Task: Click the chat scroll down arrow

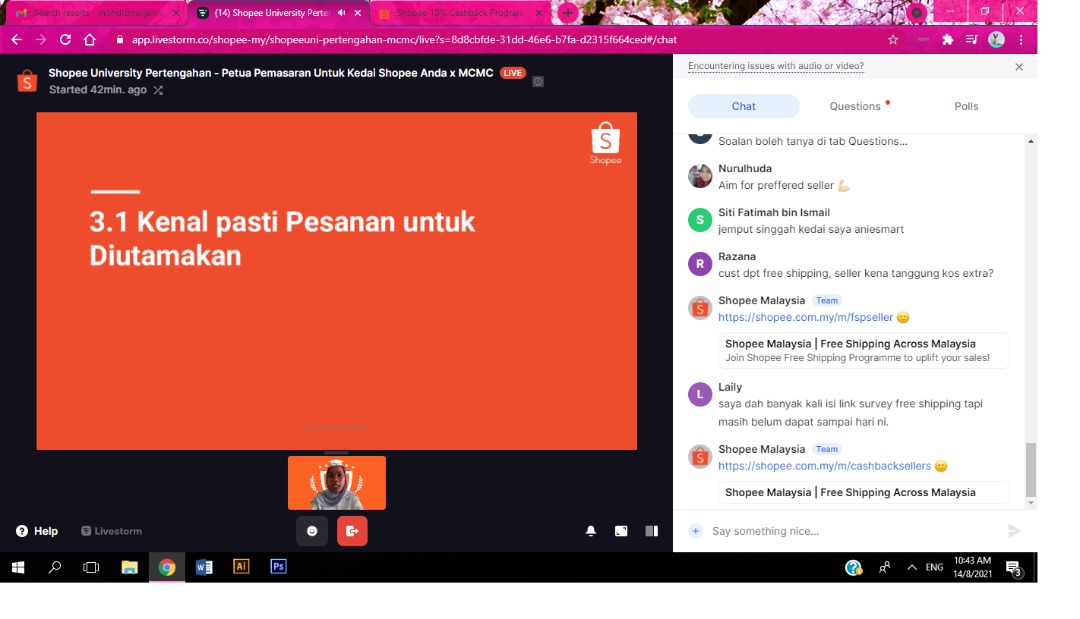Action: coord(1030,503)
